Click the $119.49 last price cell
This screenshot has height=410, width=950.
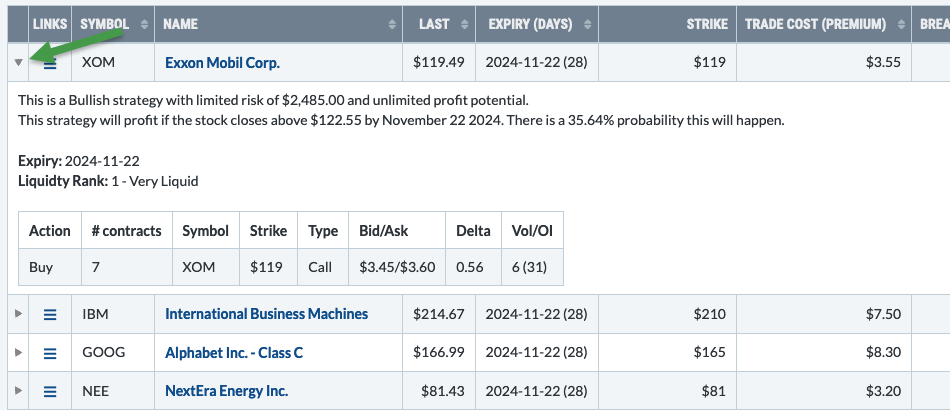439,62
